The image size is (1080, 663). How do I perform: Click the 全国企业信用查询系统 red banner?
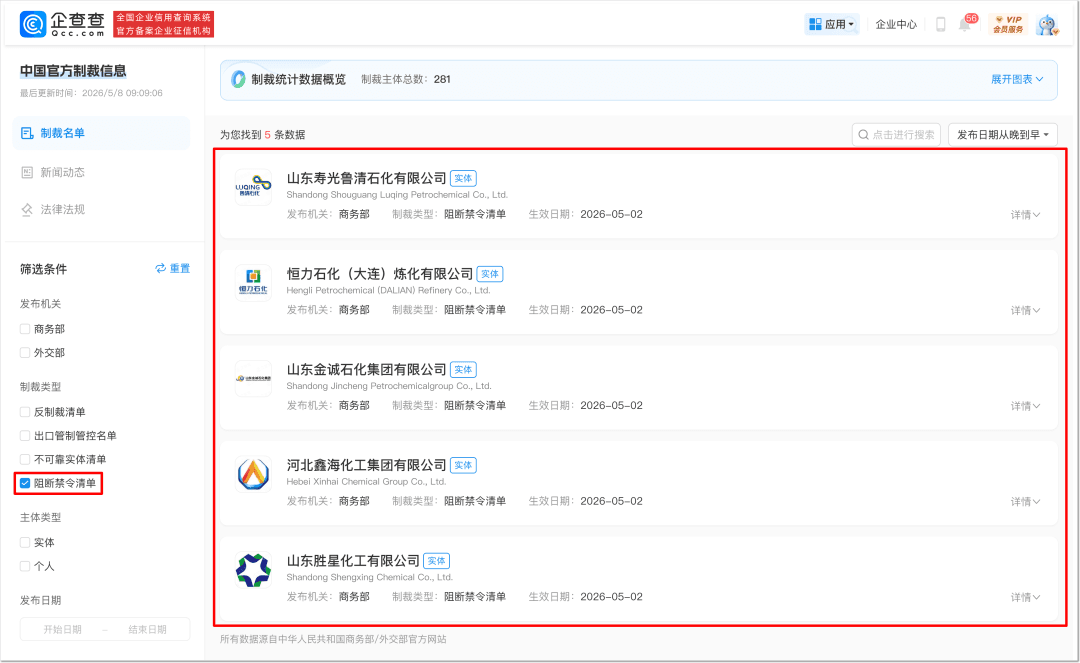[163, 24]
